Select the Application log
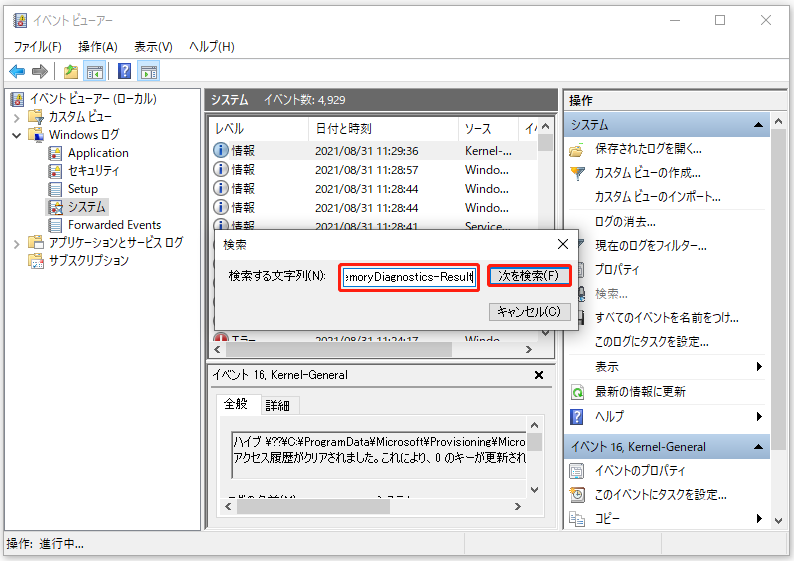 click(98, 153)
